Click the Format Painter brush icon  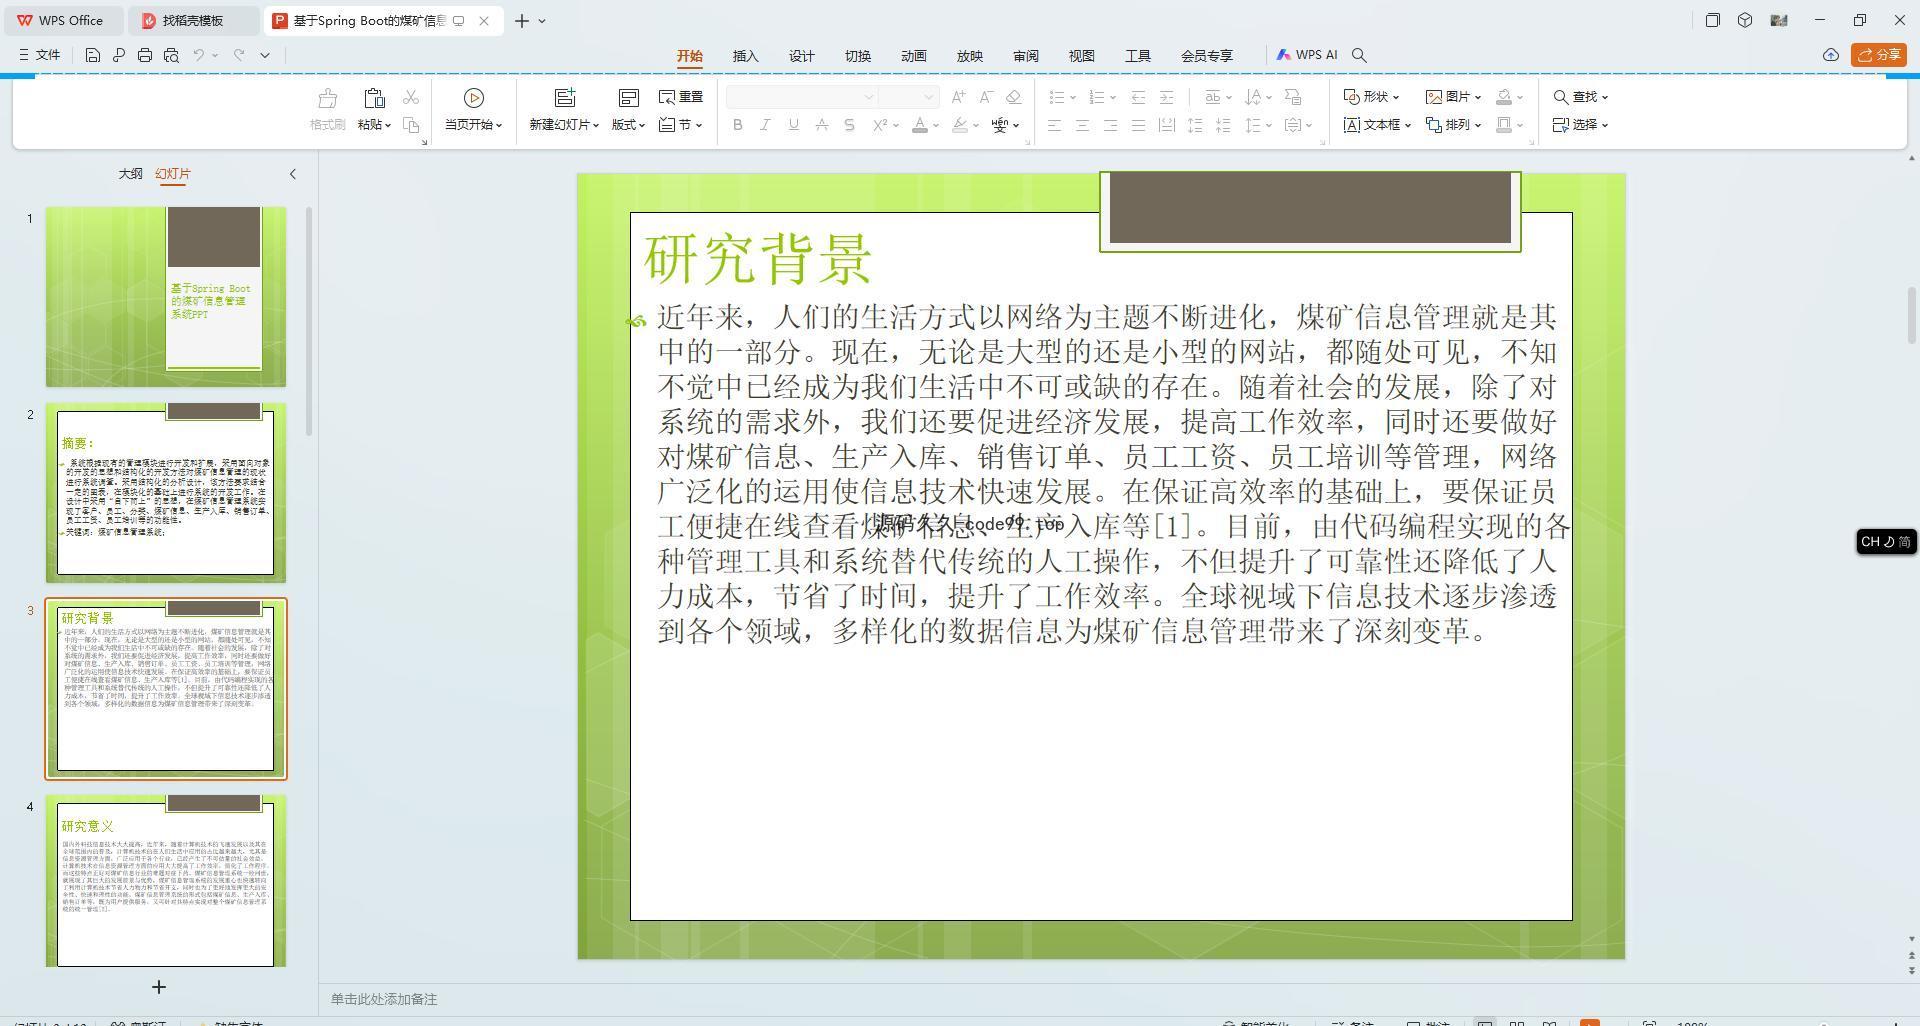(x=327, y=98)
